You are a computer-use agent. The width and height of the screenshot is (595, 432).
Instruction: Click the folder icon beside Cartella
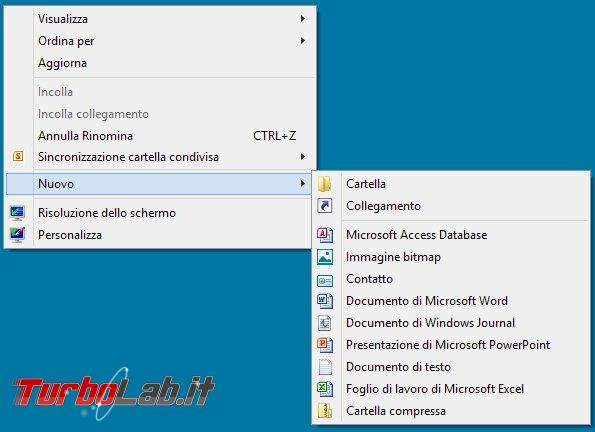click(x=325, y=184)
